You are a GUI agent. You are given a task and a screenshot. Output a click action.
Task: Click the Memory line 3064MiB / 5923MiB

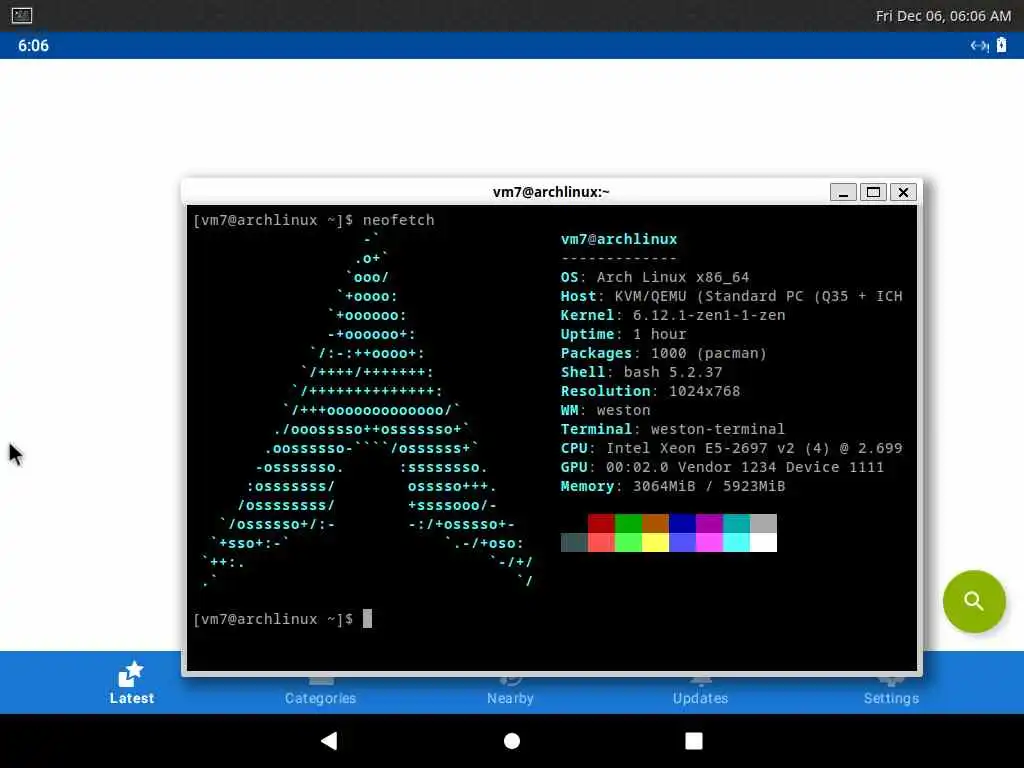point(673,486)
